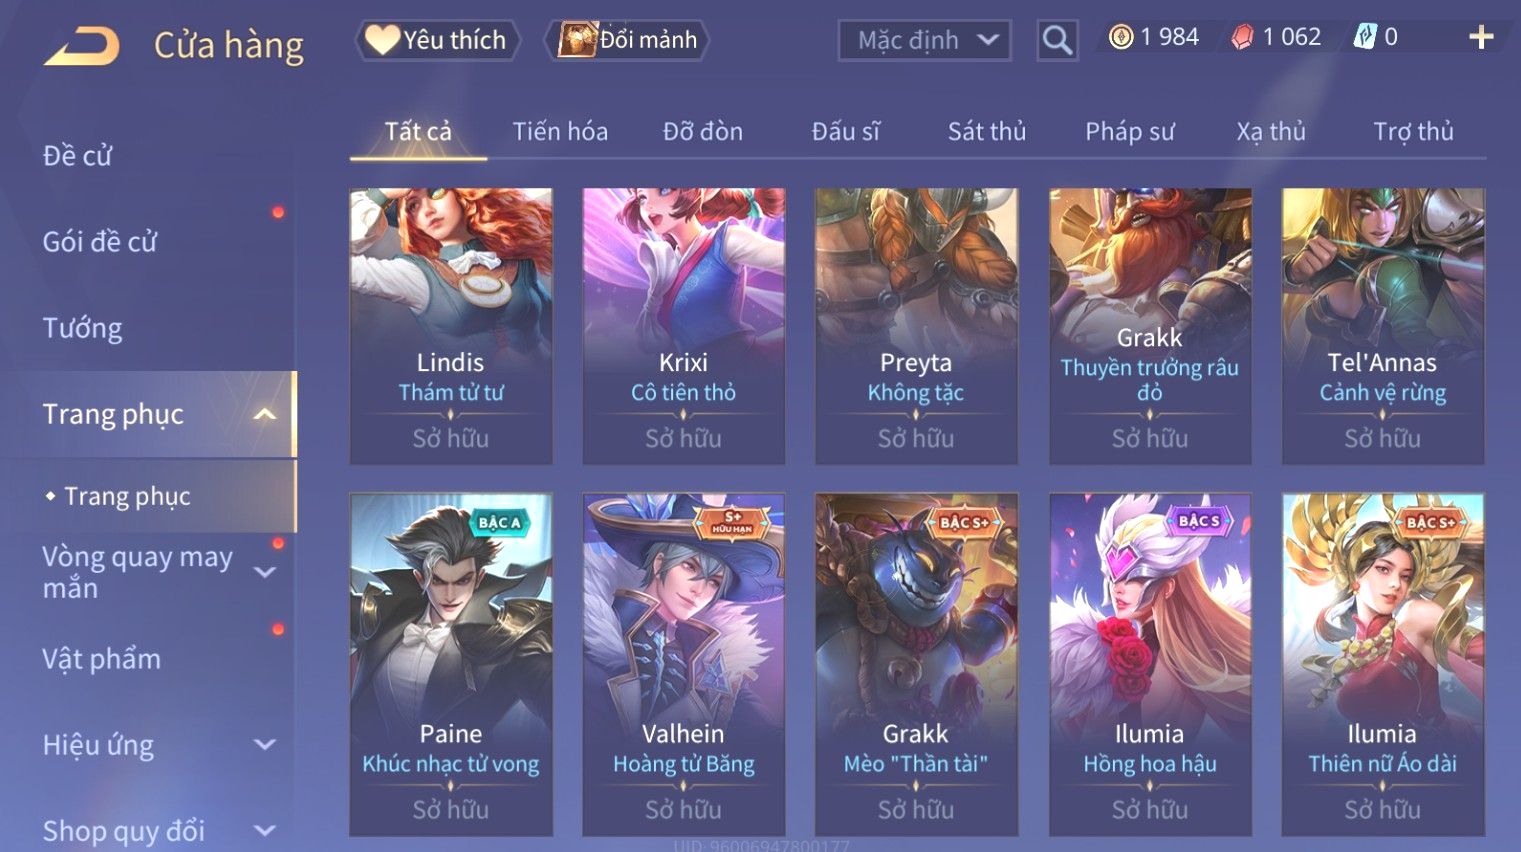
Task: Open Tướng in the sidebar
Action: (82, 328)
